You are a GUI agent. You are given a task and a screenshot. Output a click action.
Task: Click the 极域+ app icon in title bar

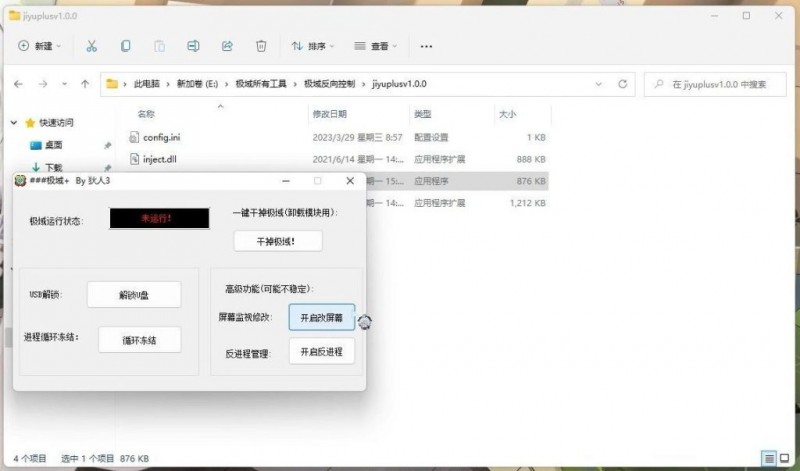point(20,181)
